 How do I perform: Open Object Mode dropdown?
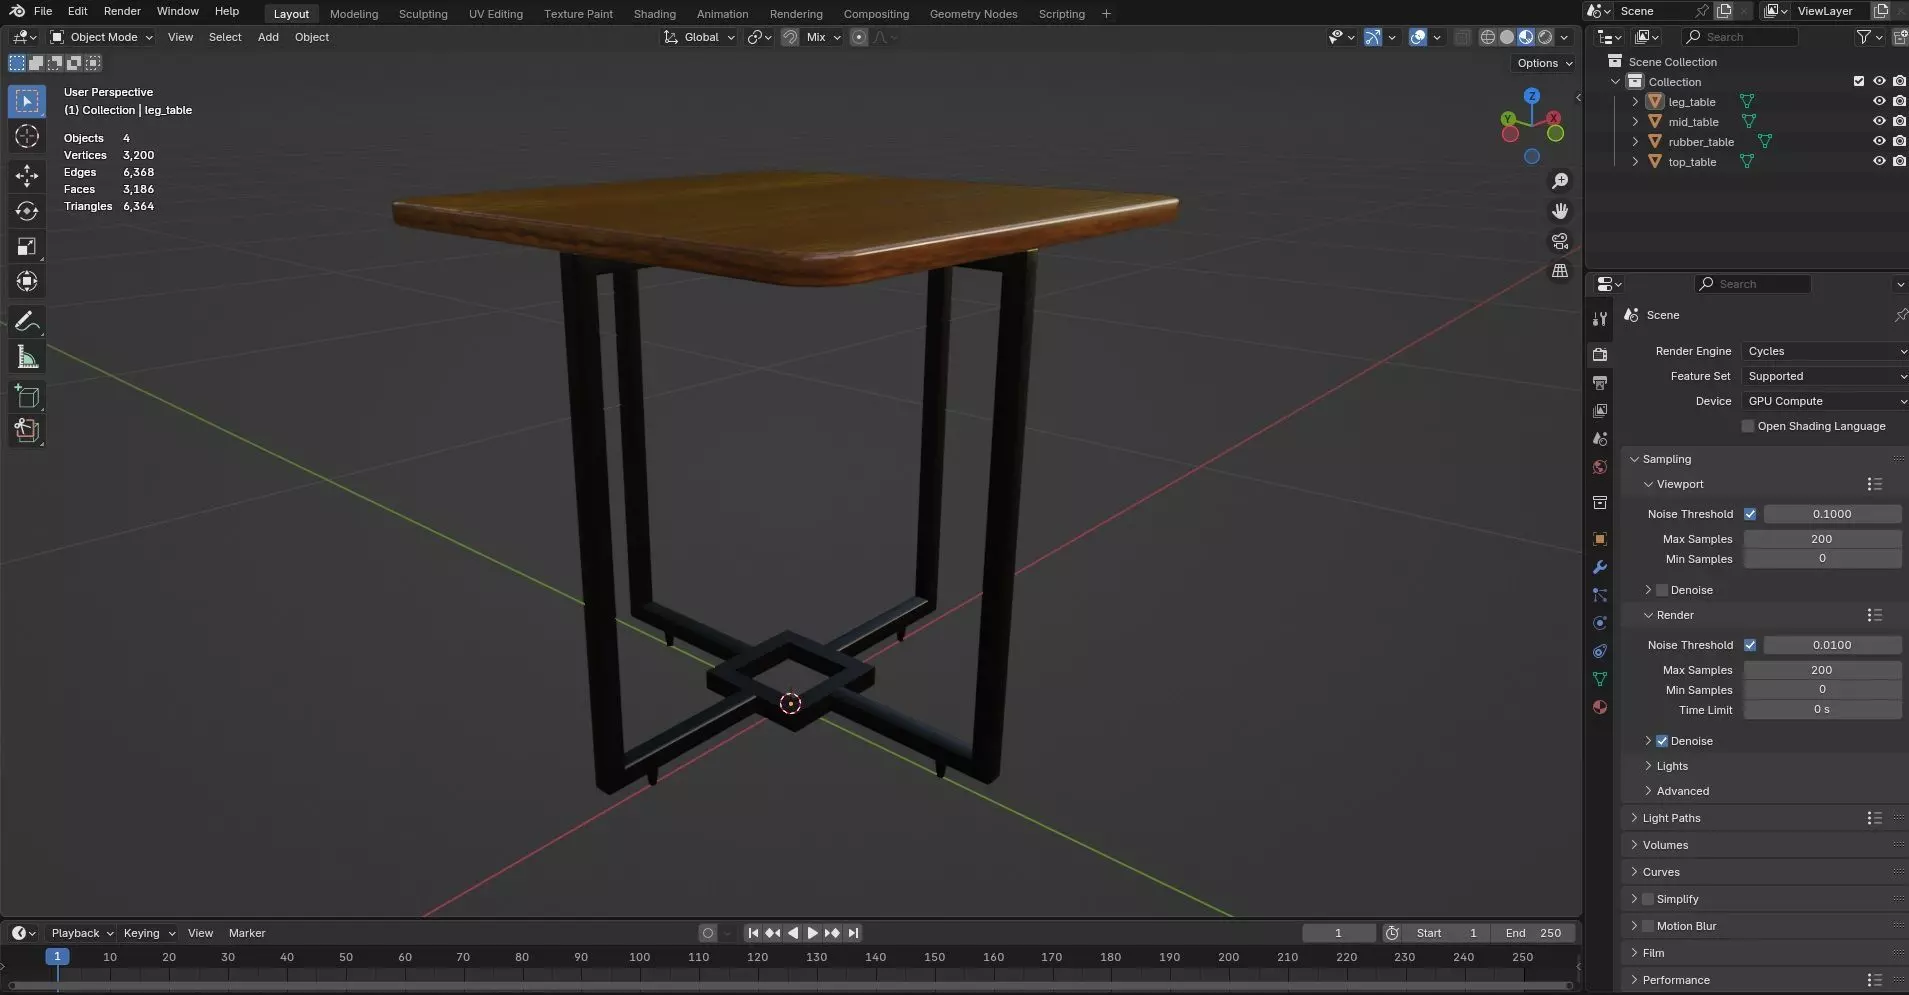pyautogui.click(x=102, y=37)
